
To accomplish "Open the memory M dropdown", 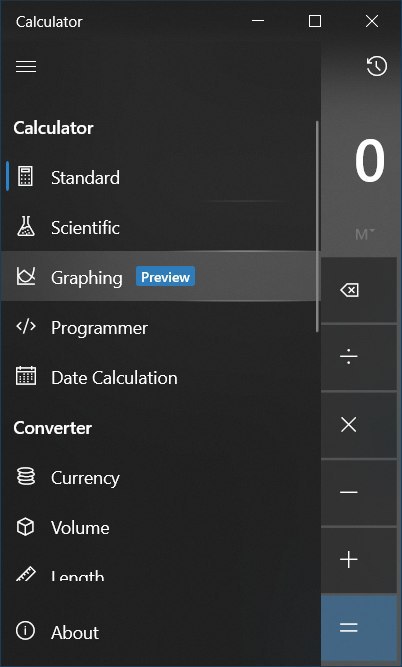I will coord(365,234).
